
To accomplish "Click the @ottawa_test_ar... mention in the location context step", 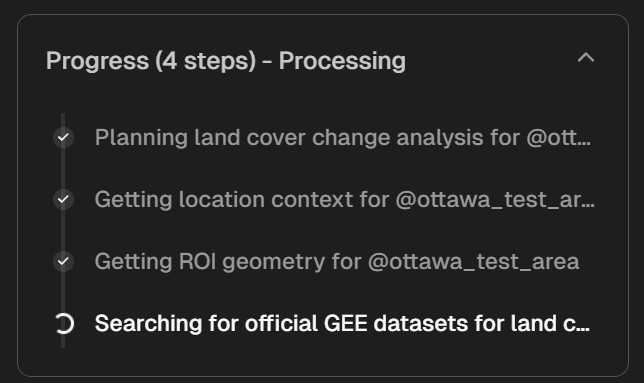I will pyautogui.click(x=495, y=200).
